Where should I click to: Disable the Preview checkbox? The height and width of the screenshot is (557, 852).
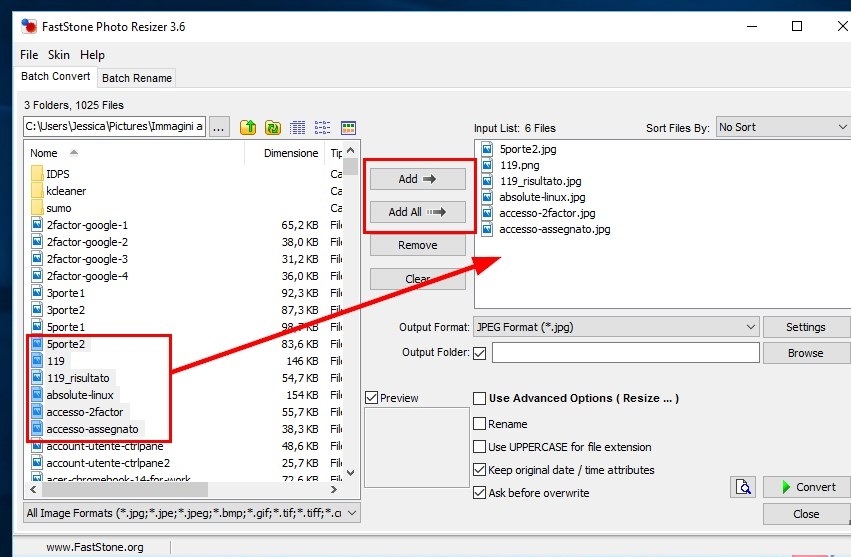pyautogui.click(x=372, y=398)
